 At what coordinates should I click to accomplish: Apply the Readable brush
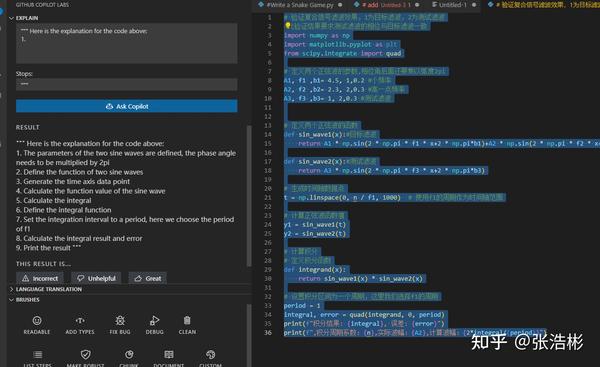[x=37, y=325]
